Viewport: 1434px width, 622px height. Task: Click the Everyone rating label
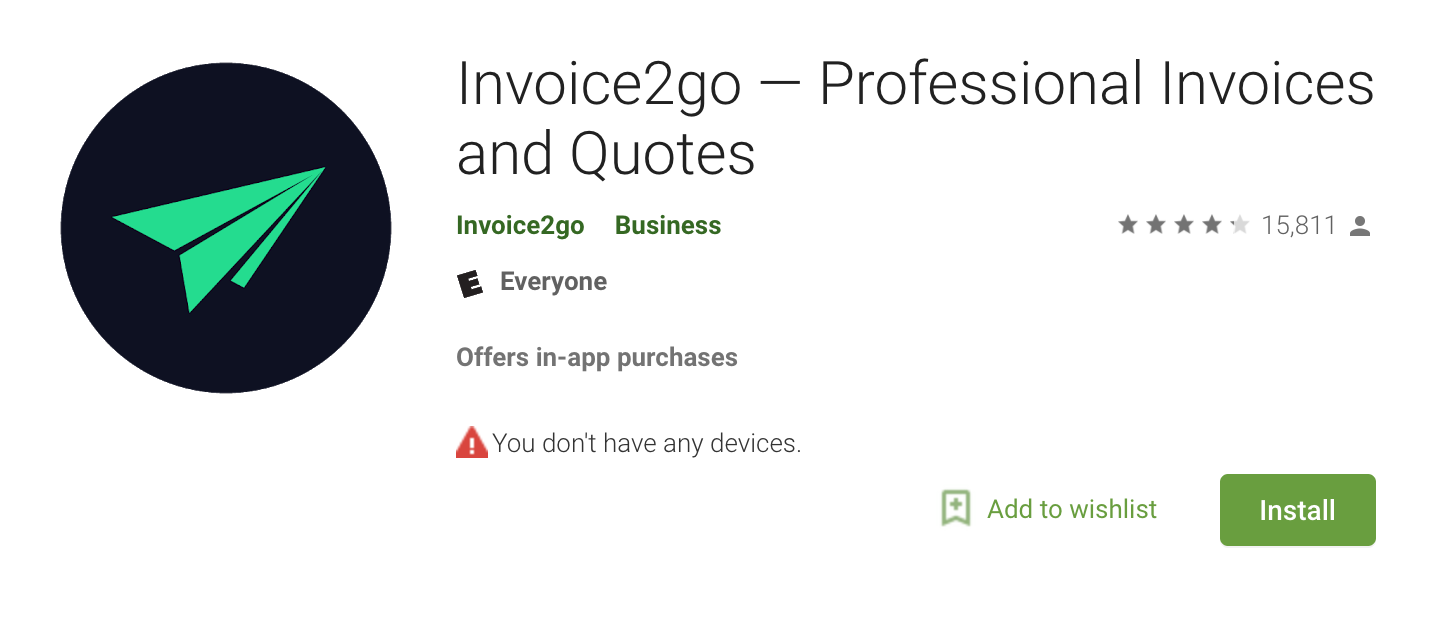coord(554,282)
